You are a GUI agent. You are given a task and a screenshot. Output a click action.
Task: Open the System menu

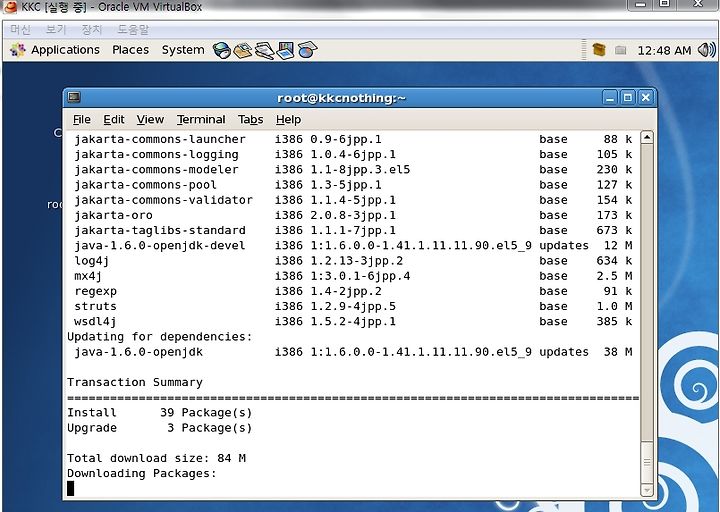tap(183, 50)
